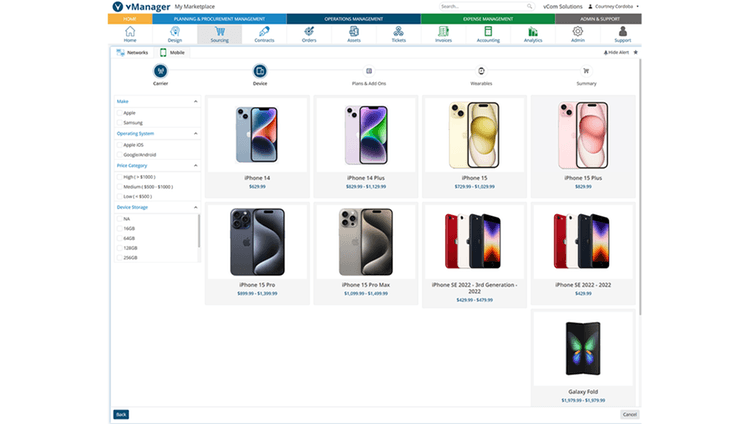Viewport: 750px width, 424px height.
Task: Open the Tickets icon
Action: tap(398, 32)
